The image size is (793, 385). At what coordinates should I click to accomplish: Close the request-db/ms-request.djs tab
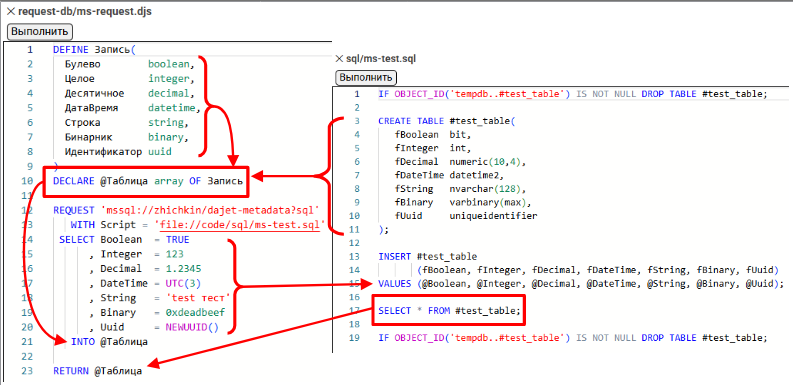tap(10, 12)
